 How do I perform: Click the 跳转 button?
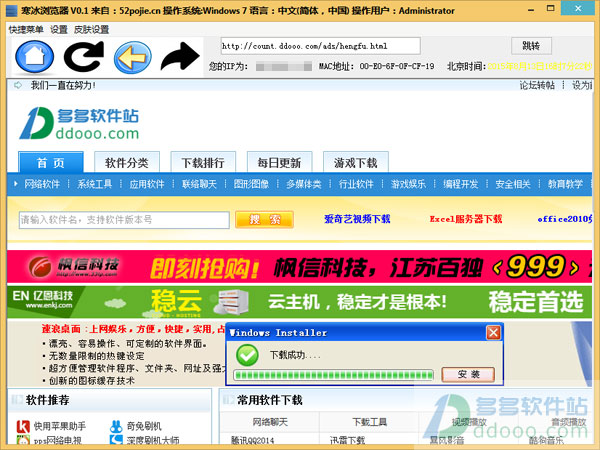[531, 46]
